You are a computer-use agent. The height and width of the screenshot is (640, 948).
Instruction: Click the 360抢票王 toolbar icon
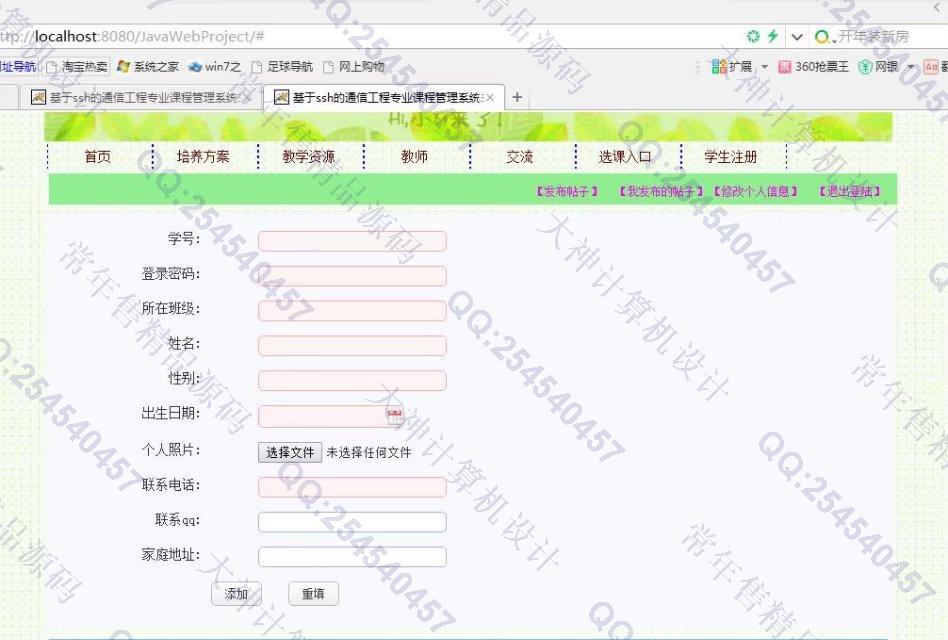tap(784, 66)
